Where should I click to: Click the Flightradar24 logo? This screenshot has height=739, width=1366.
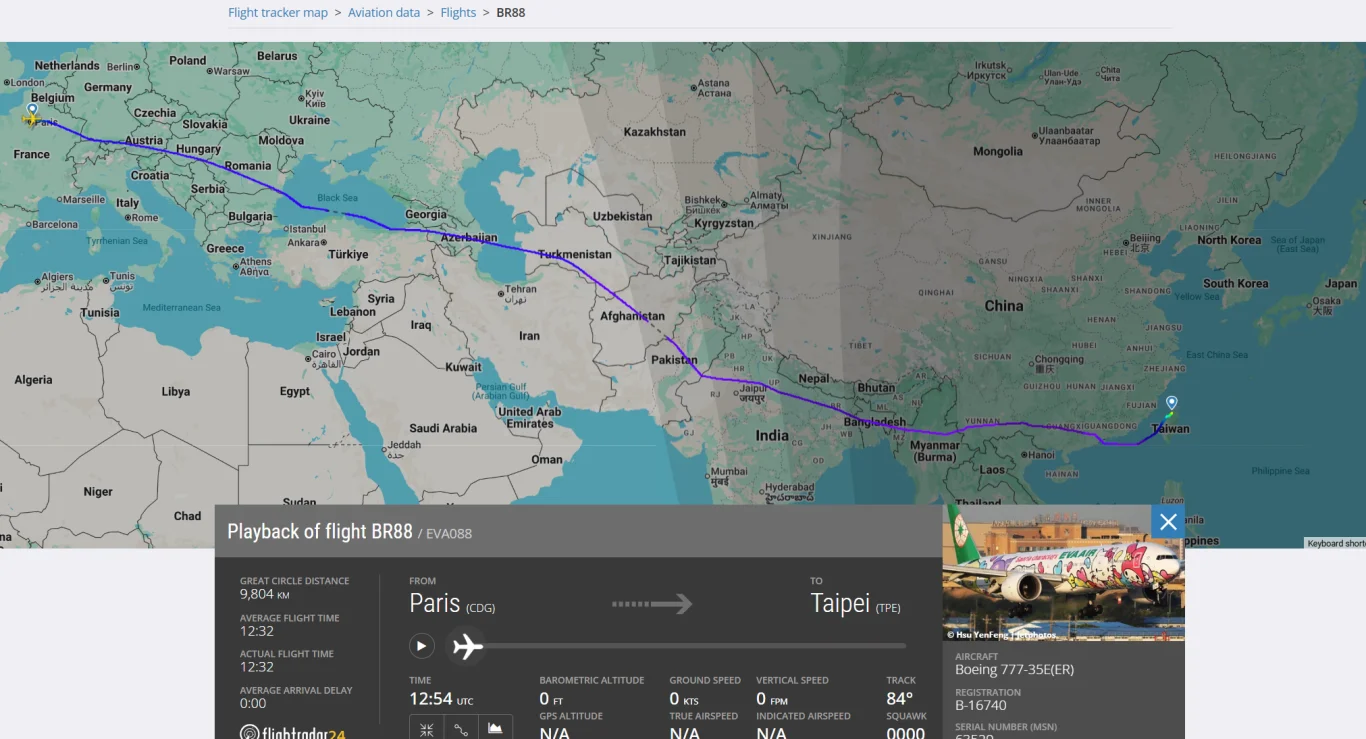[293, 732]
